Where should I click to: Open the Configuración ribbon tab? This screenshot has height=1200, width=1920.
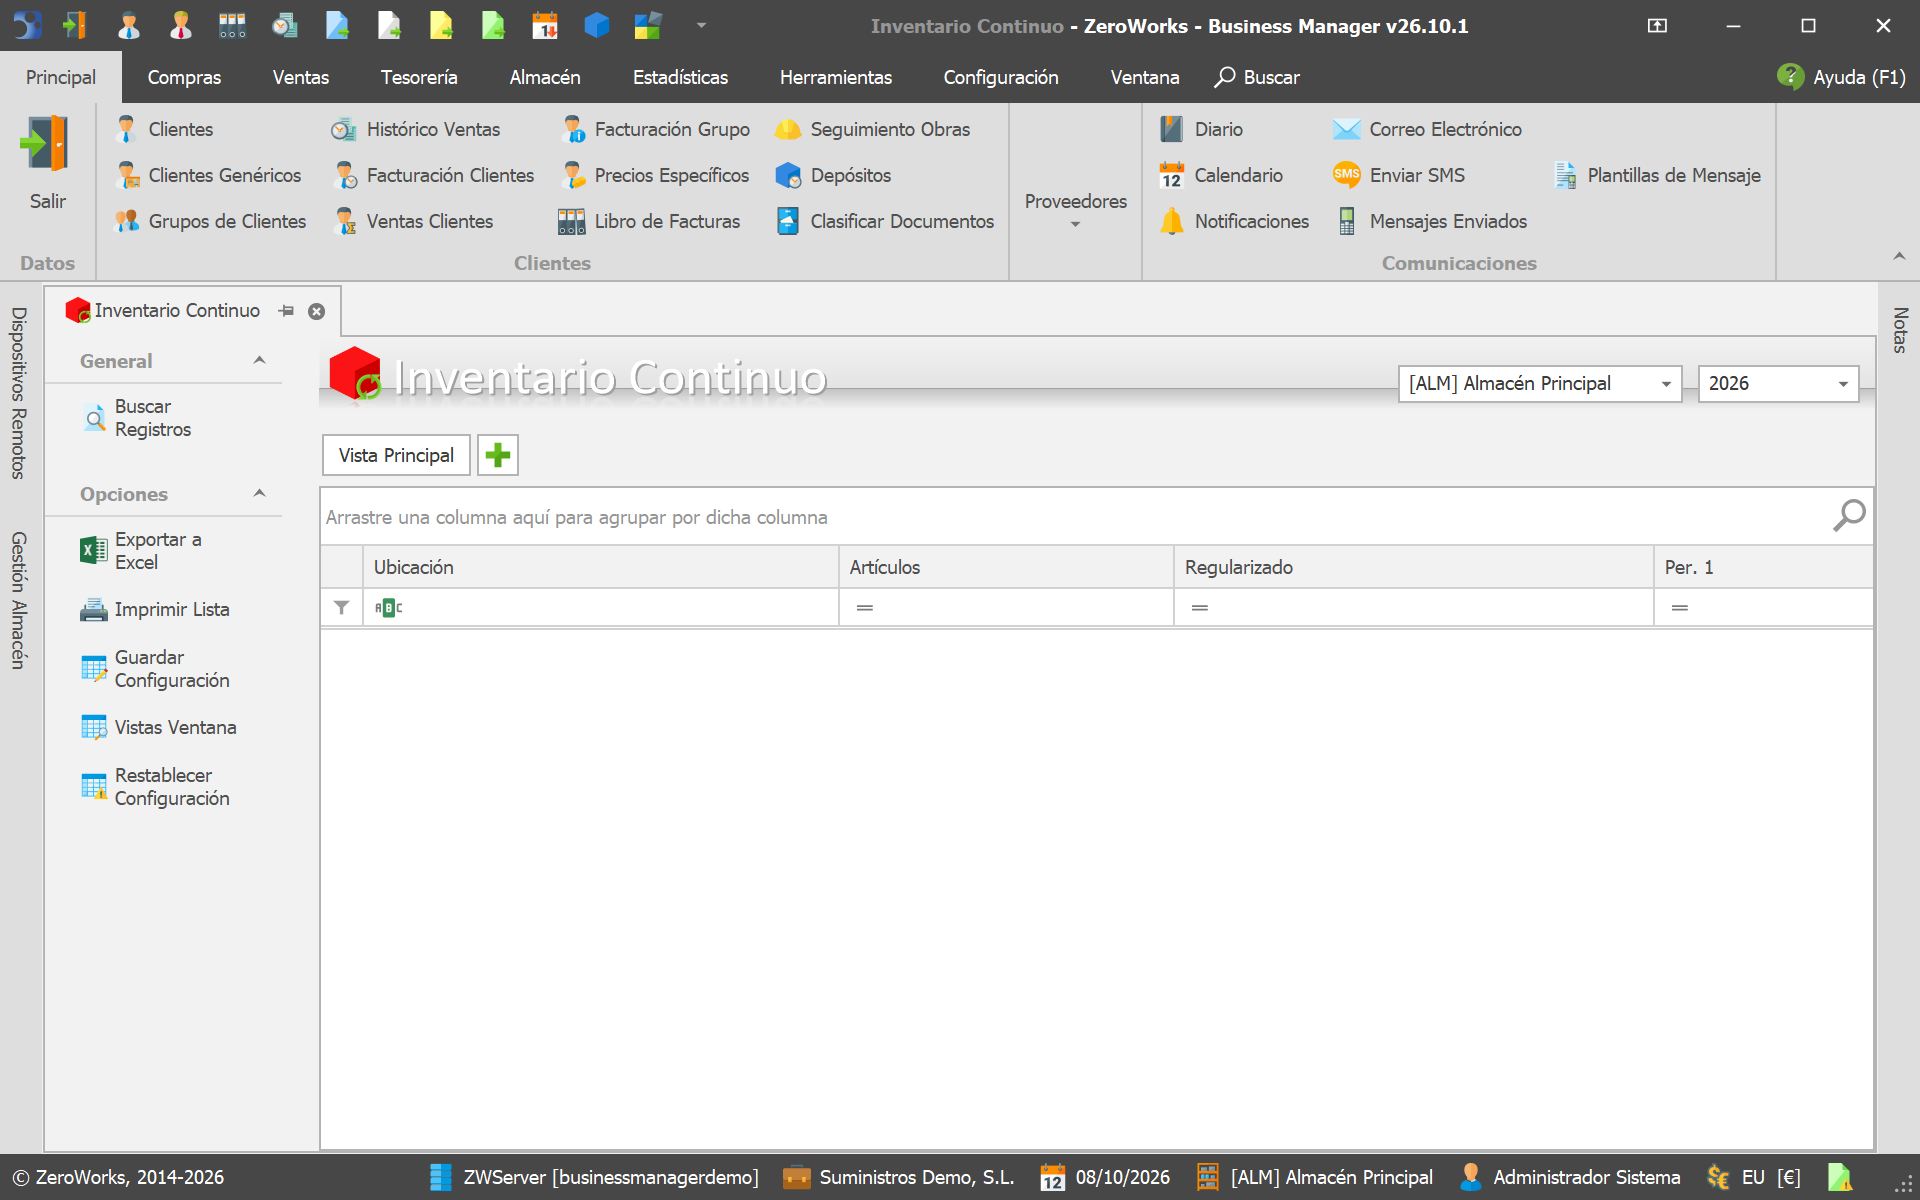(x=1001, y=77)
